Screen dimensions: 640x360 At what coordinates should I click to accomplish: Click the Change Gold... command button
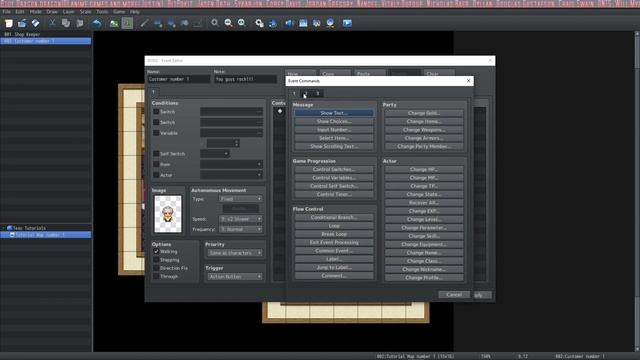coord(424,113)
